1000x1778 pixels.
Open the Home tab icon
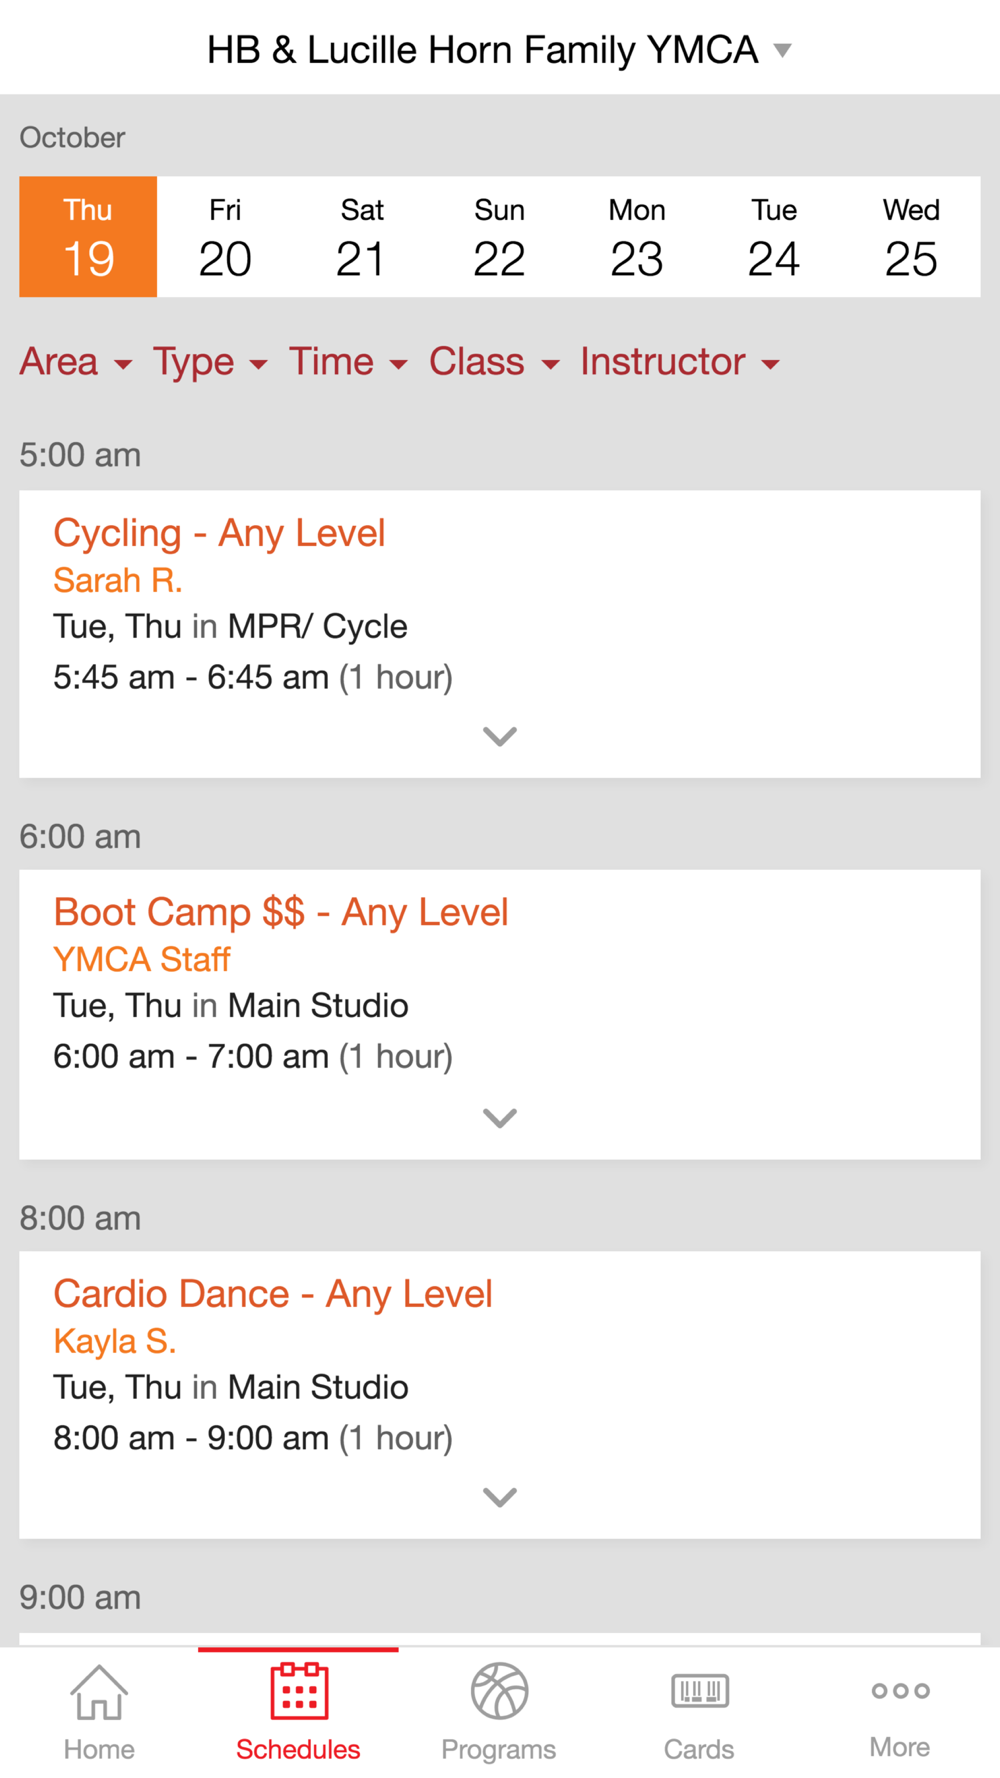[x=99, y=1692]
